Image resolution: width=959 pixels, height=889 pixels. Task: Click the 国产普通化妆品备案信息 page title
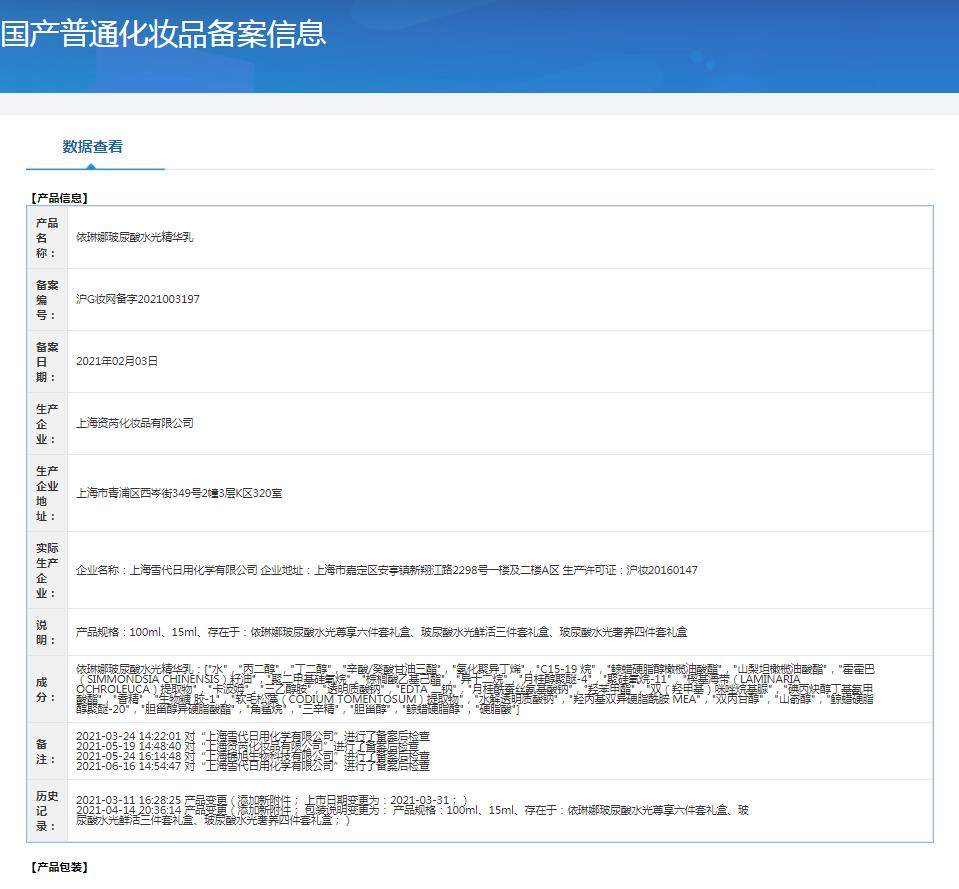163,33
